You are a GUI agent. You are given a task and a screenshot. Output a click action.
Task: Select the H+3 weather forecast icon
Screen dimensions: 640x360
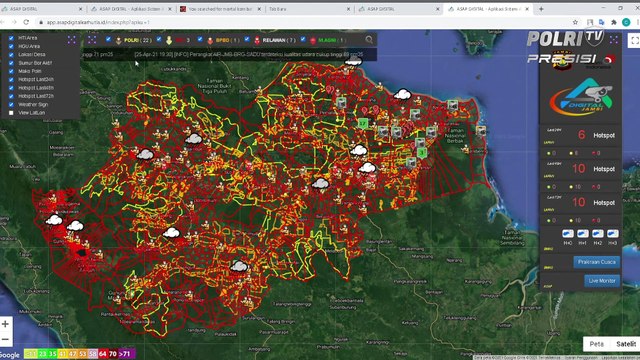613,233
